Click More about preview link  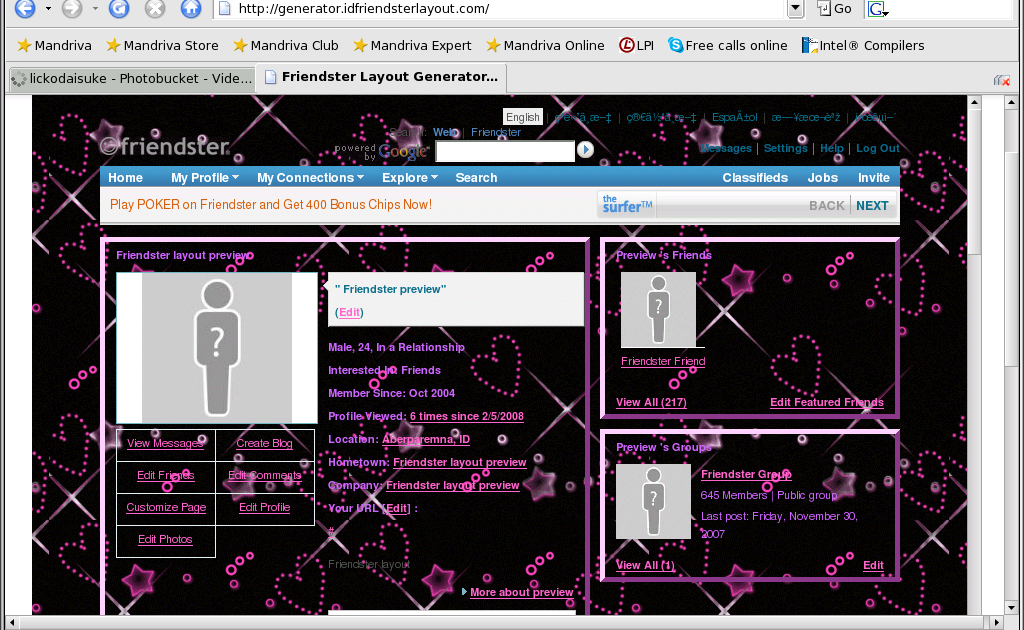522,592
